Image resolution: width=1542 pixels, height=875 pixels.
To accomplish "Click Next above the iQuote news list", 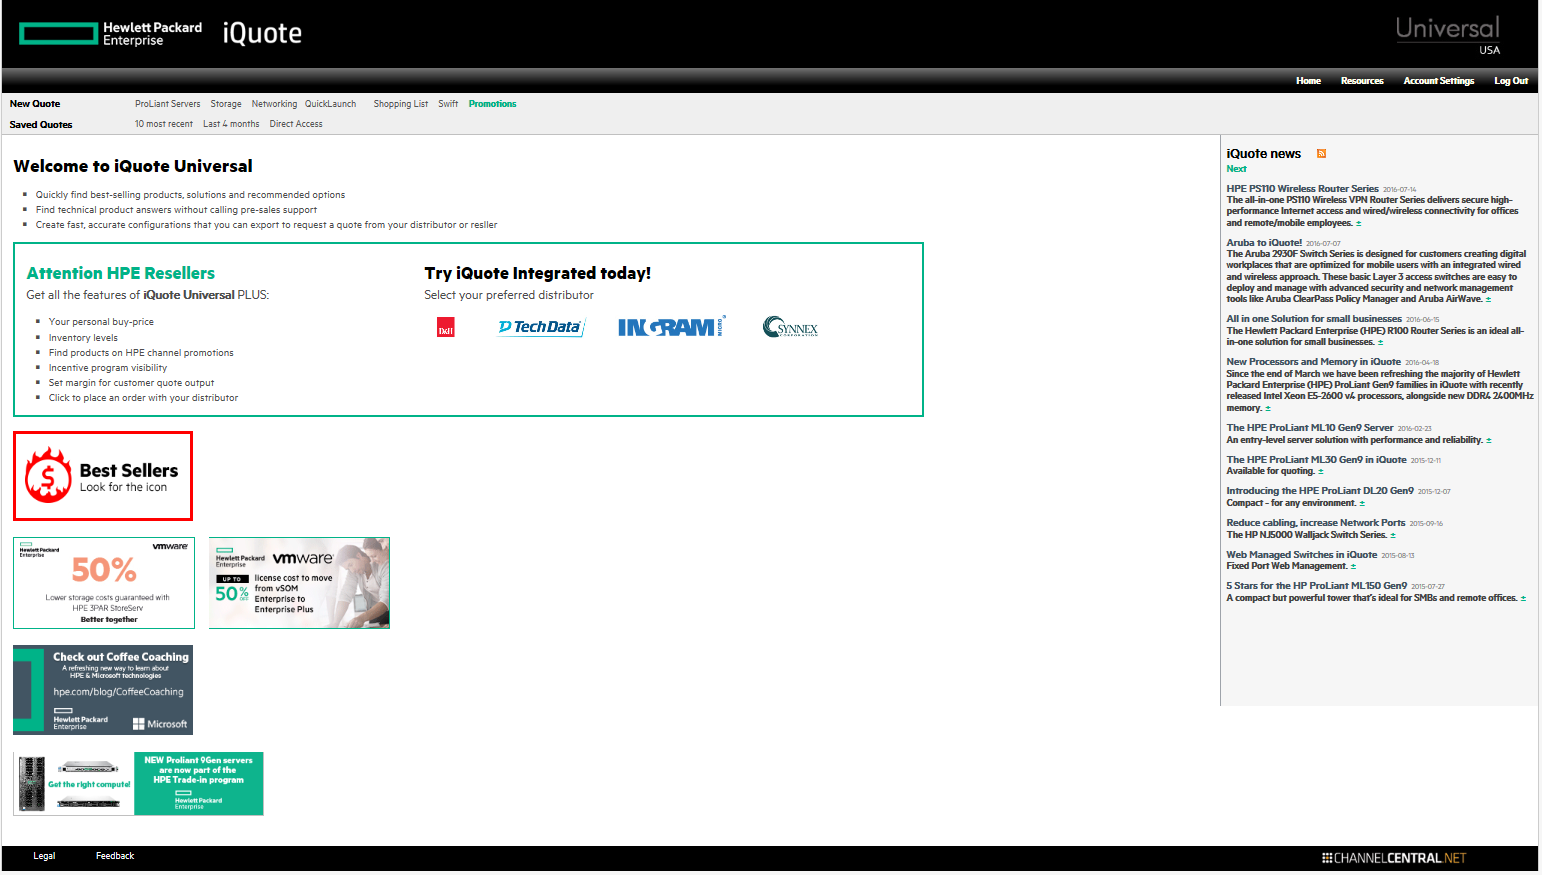I will pos(1236,168).
